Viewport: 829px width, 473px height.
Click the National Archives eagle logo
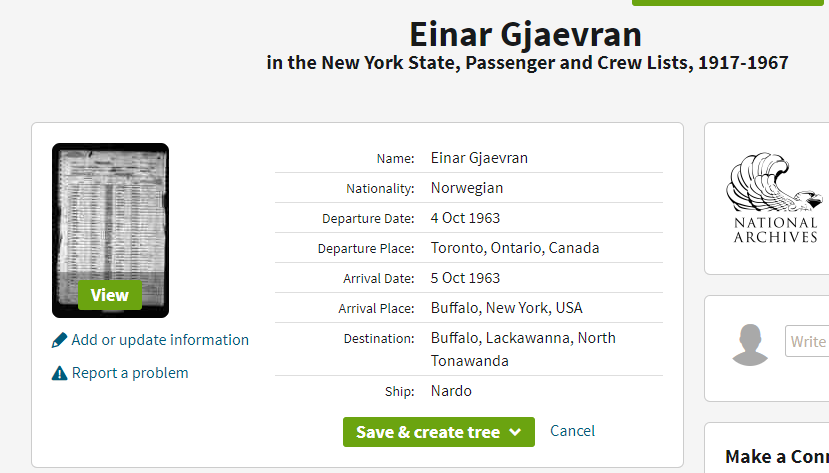(x=775, y=198)
